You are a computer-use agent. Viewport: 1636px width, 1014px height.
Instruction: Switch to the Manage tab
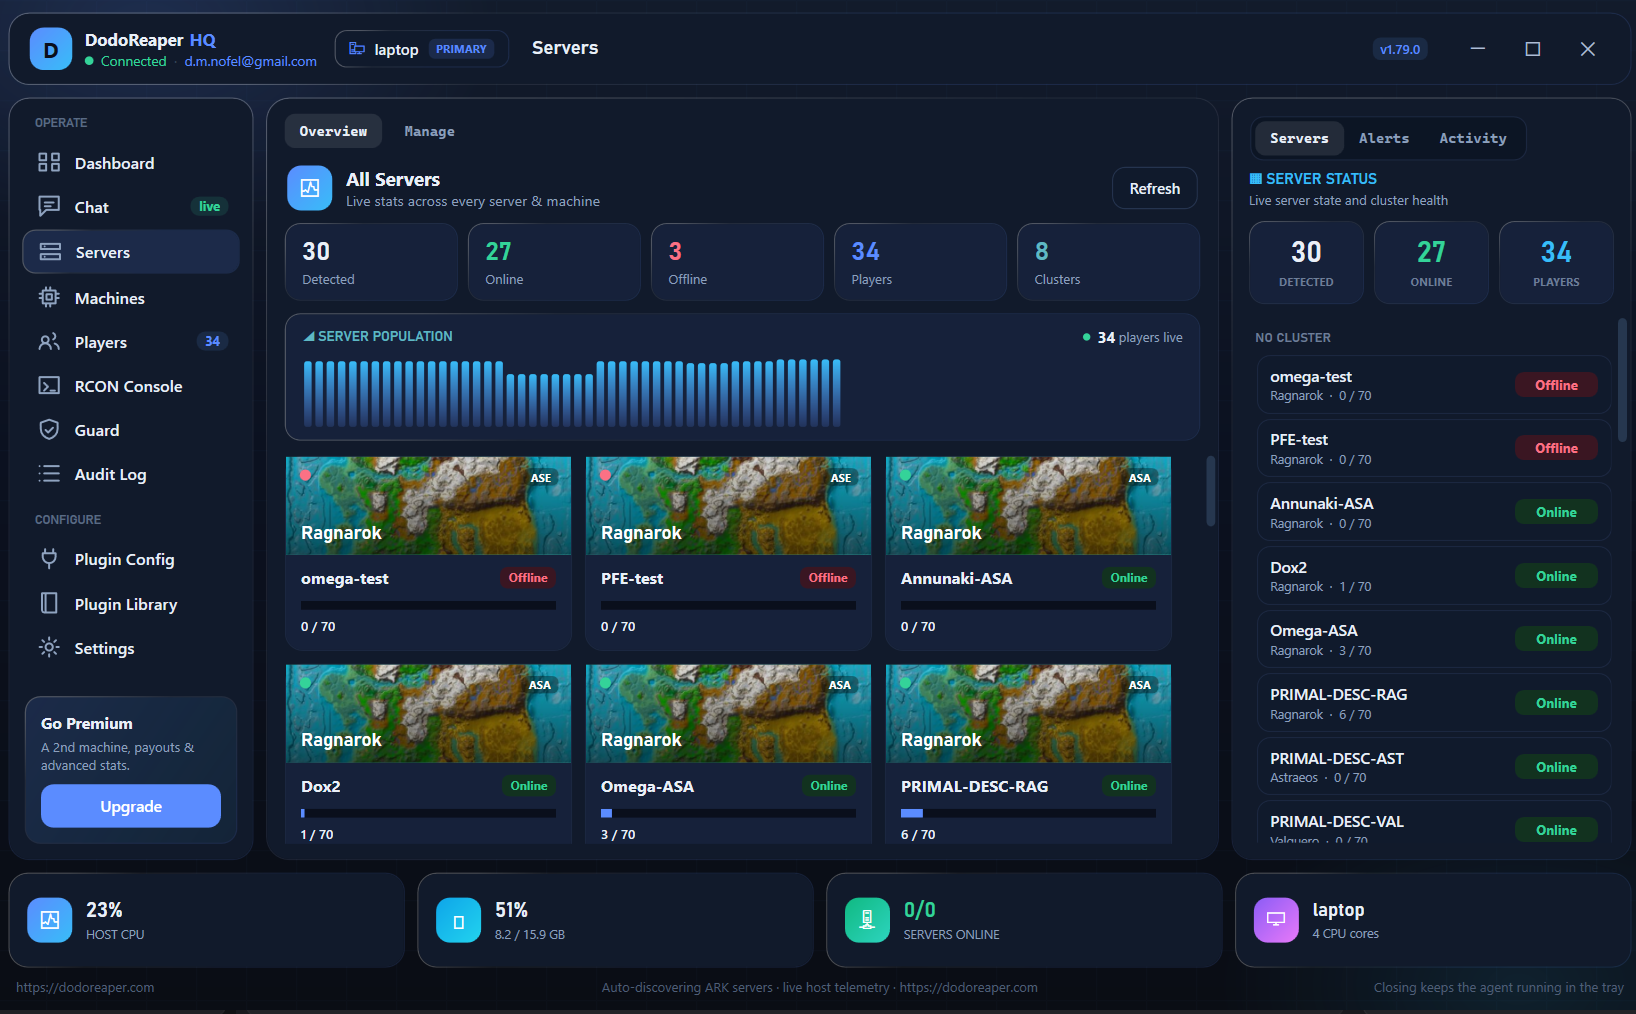pyautogui.click(x=429, y=131)
